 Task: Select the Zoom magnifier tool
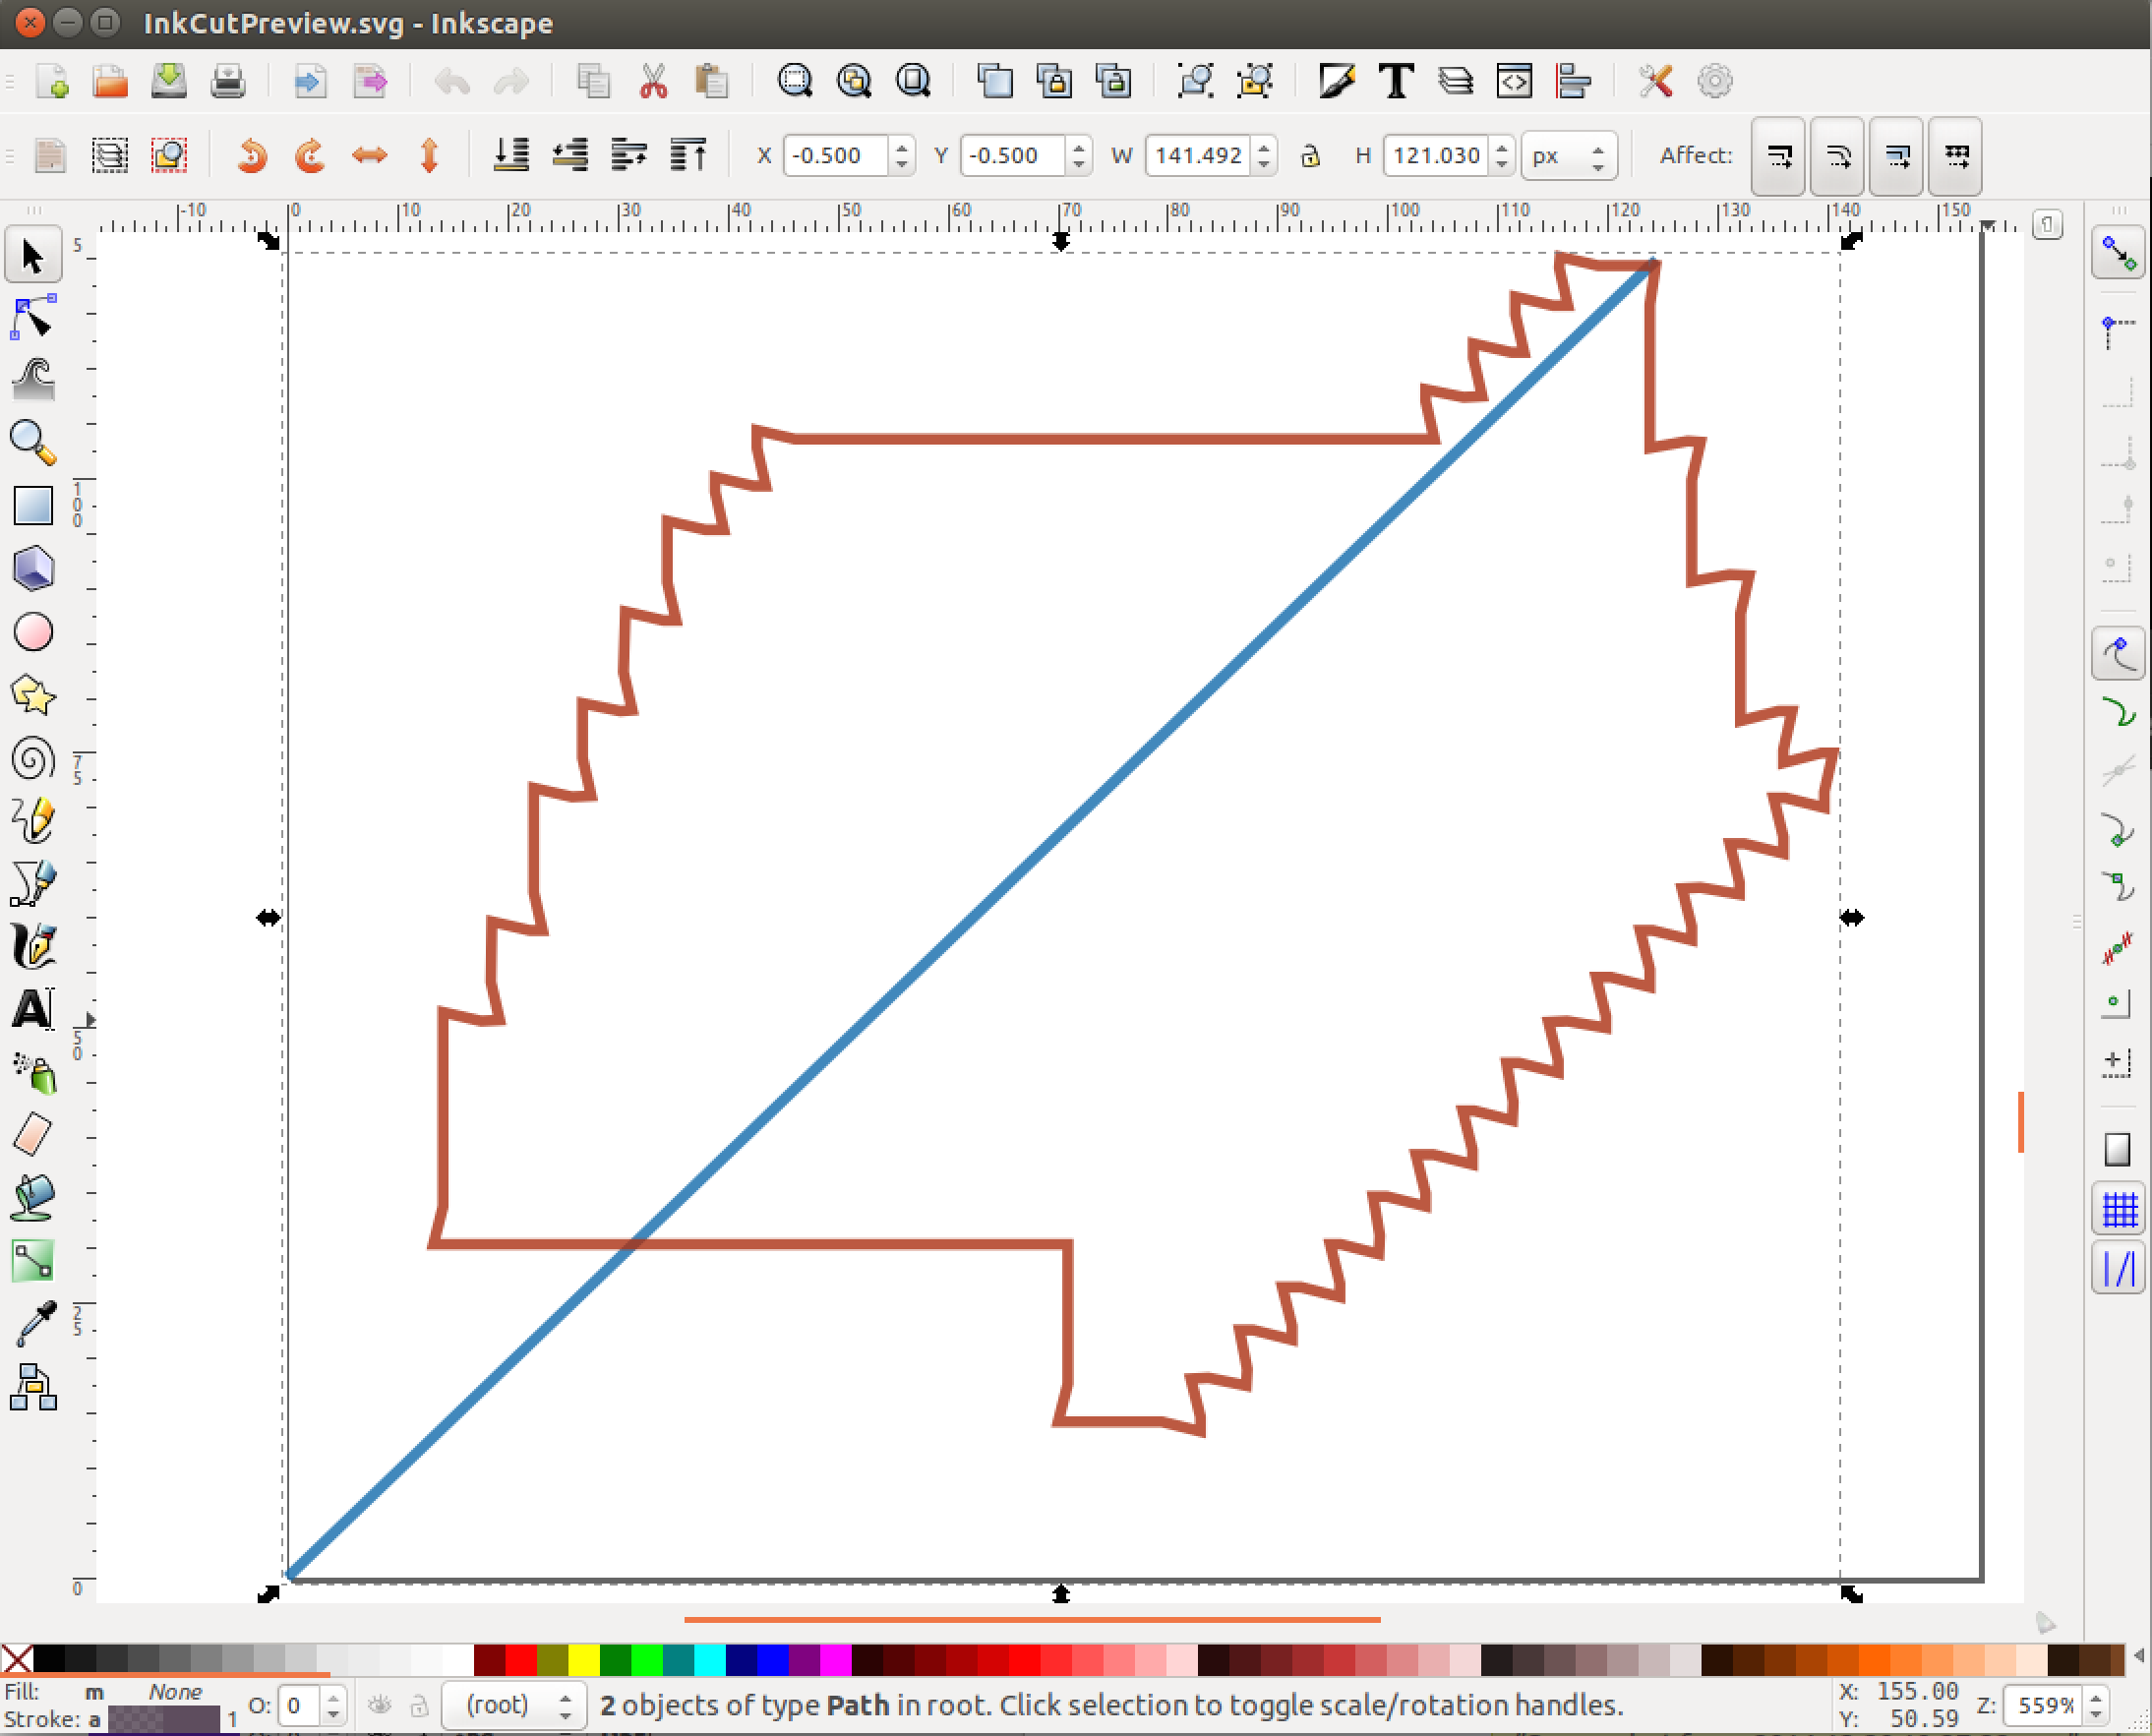(32, 443)
